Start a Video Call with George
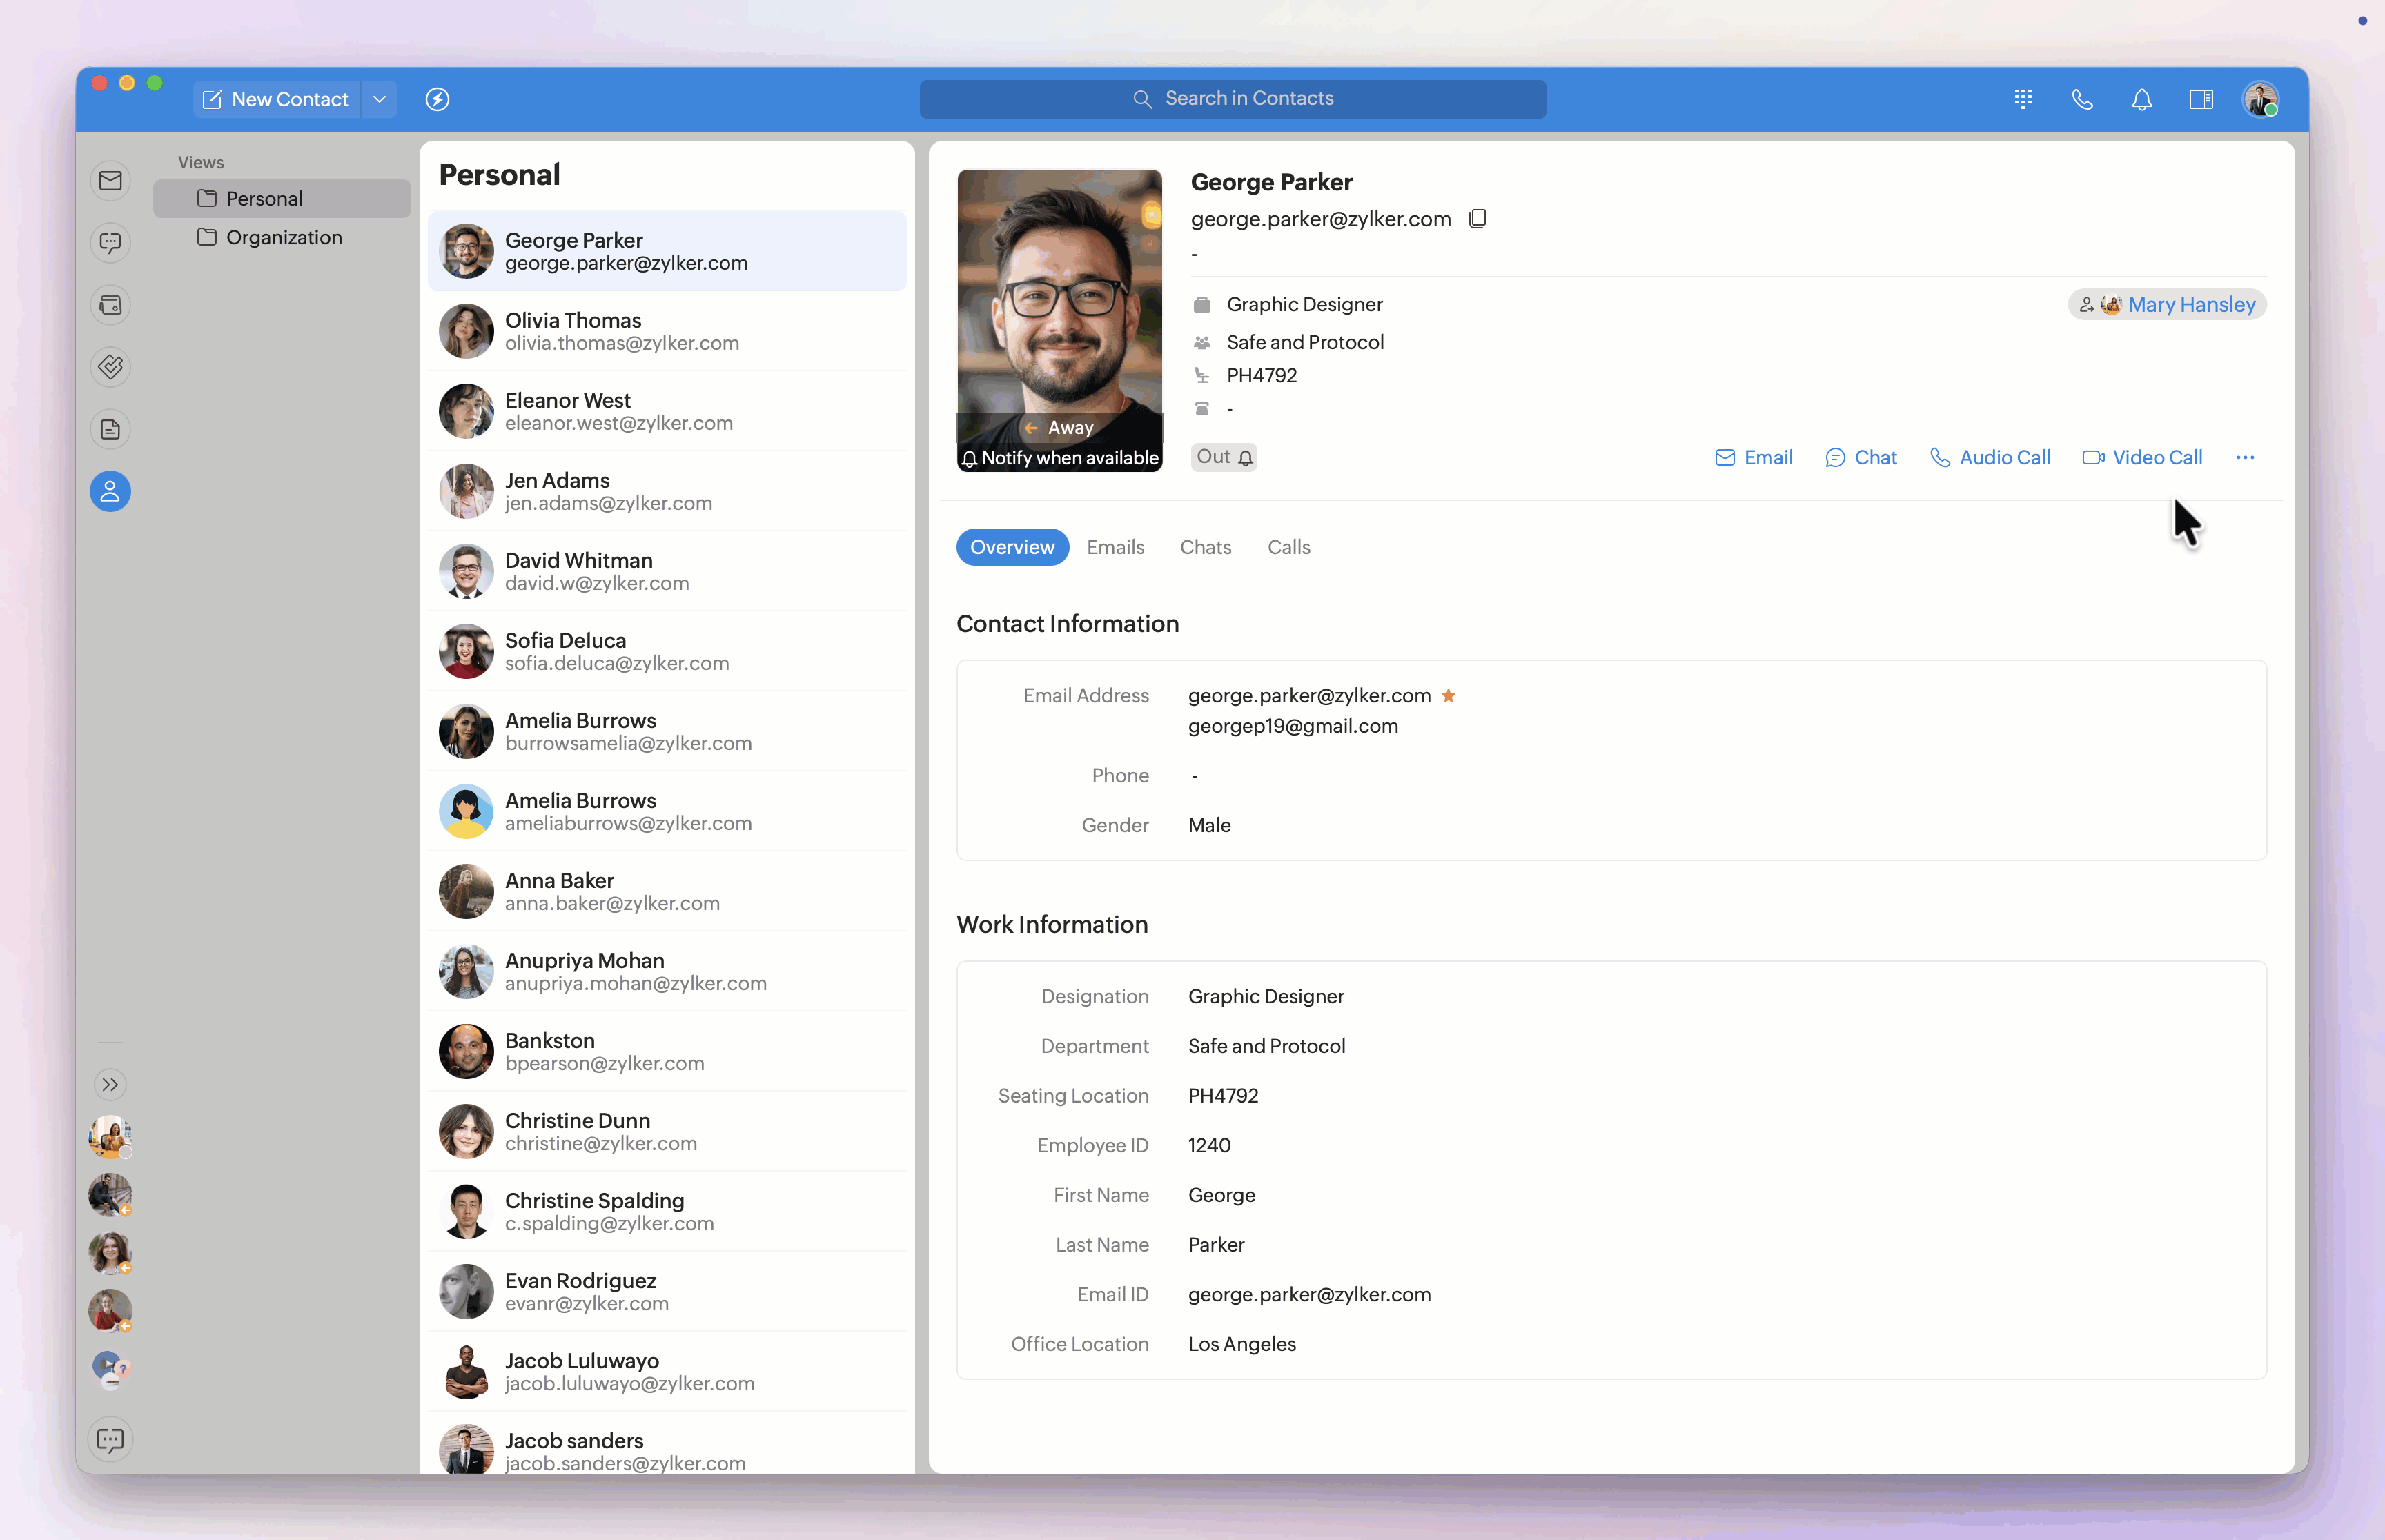This screenshot has height=1540, width=2385. tap(2142, 458)
